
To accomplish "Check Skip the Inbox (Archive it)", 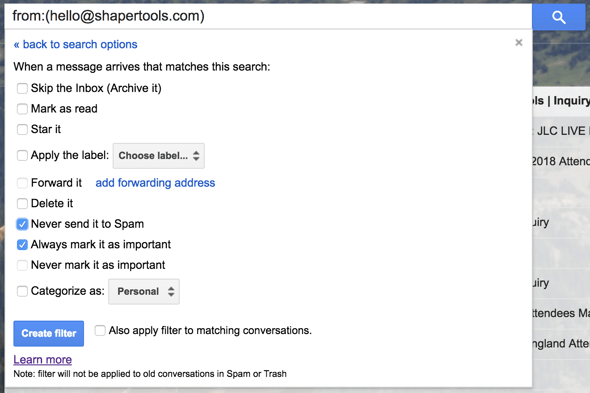I will 22,88.
